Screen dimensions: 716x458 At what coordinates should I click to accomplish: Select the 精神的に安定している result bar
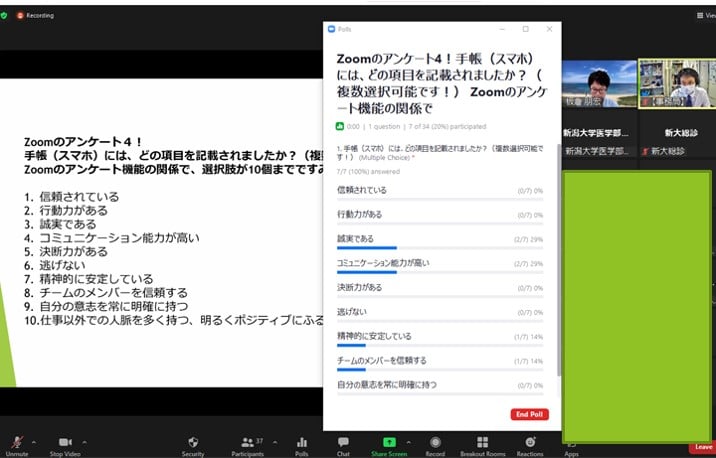click(440, 345)
